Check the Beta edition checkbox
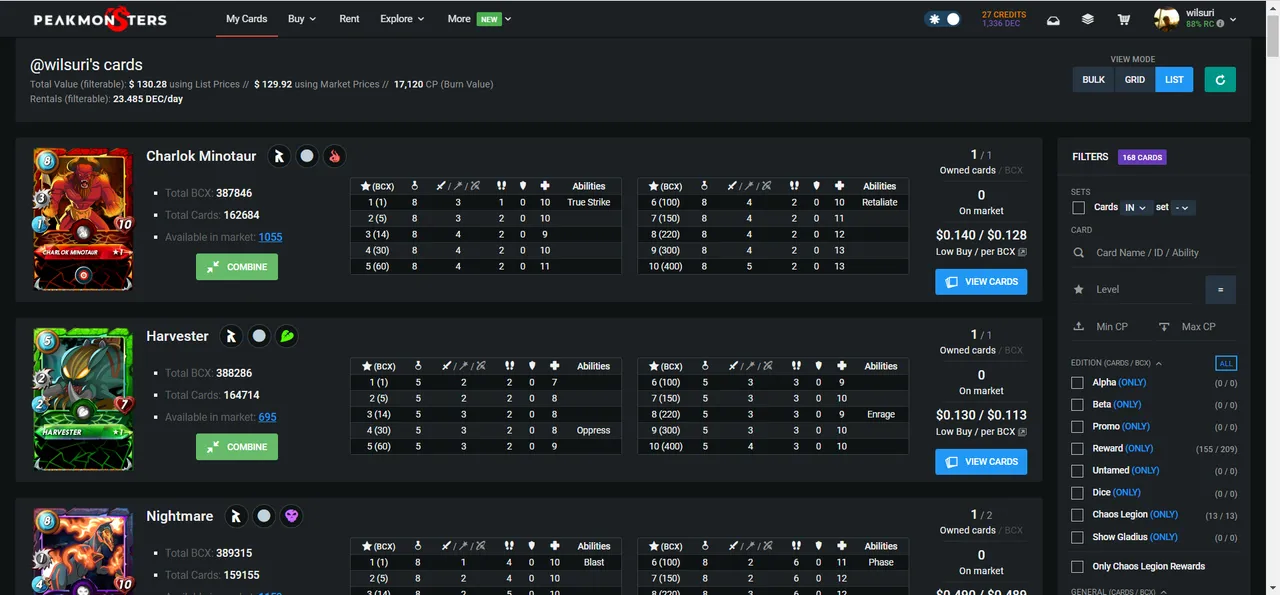The height and width of the screenshot is (595, 1280). coord(1078,405)
